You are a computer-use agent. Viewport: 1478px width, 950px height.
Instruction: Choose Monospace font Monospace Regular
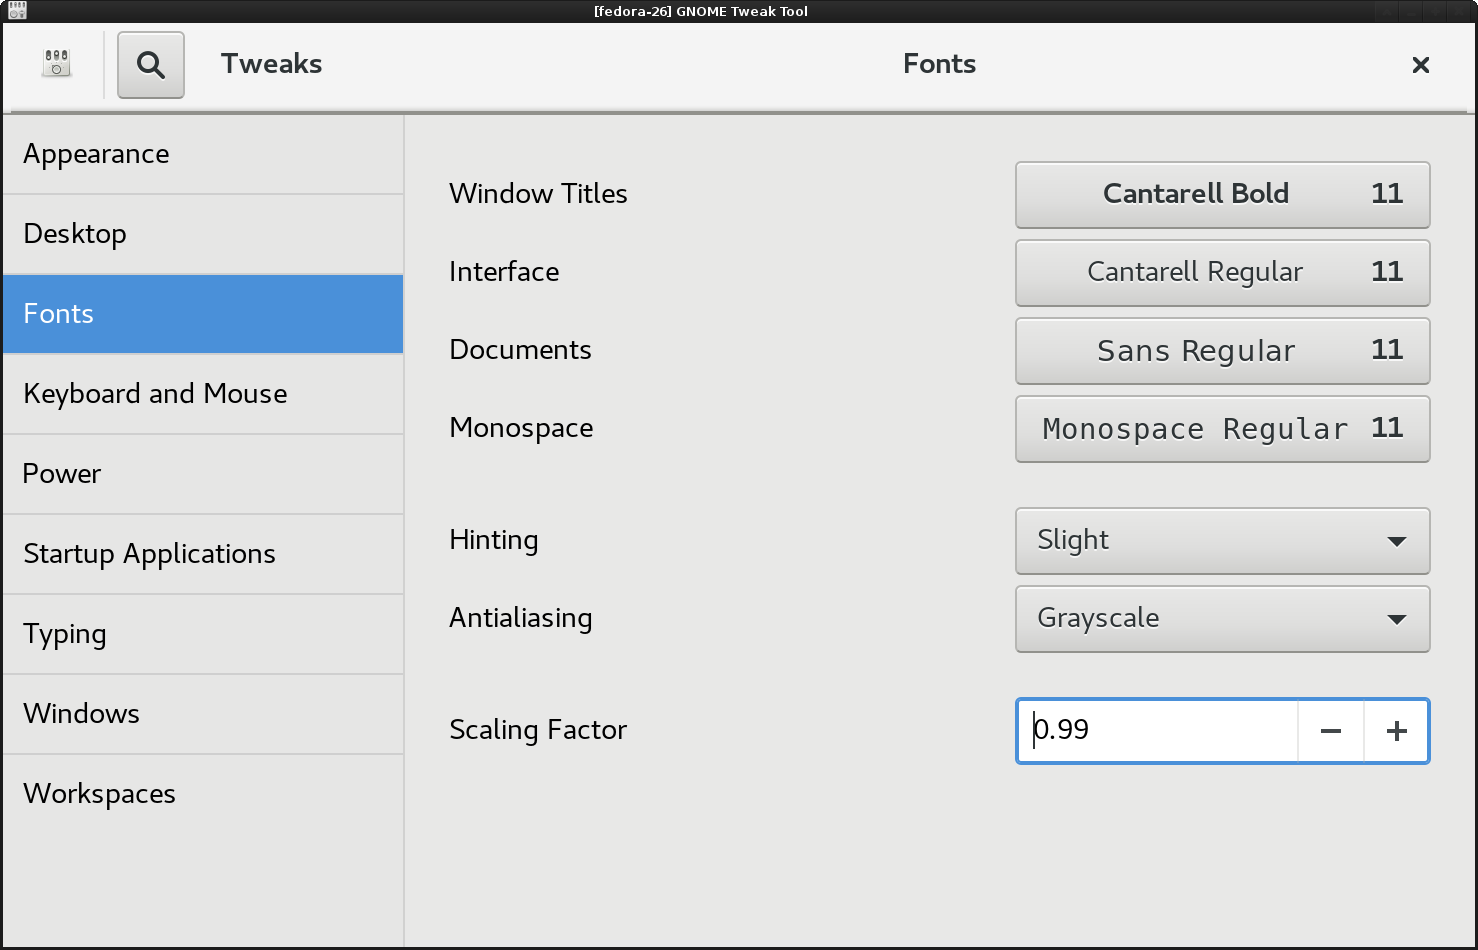(1223, 429)
